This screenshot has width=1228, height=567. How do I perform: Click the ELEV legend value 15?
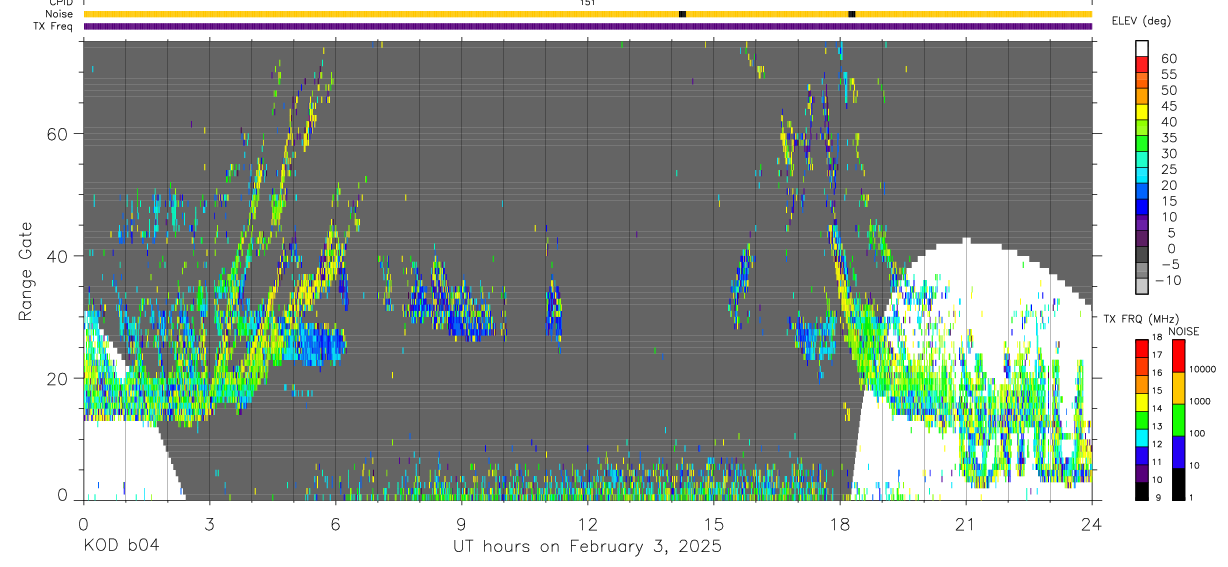coord(1168,201)
